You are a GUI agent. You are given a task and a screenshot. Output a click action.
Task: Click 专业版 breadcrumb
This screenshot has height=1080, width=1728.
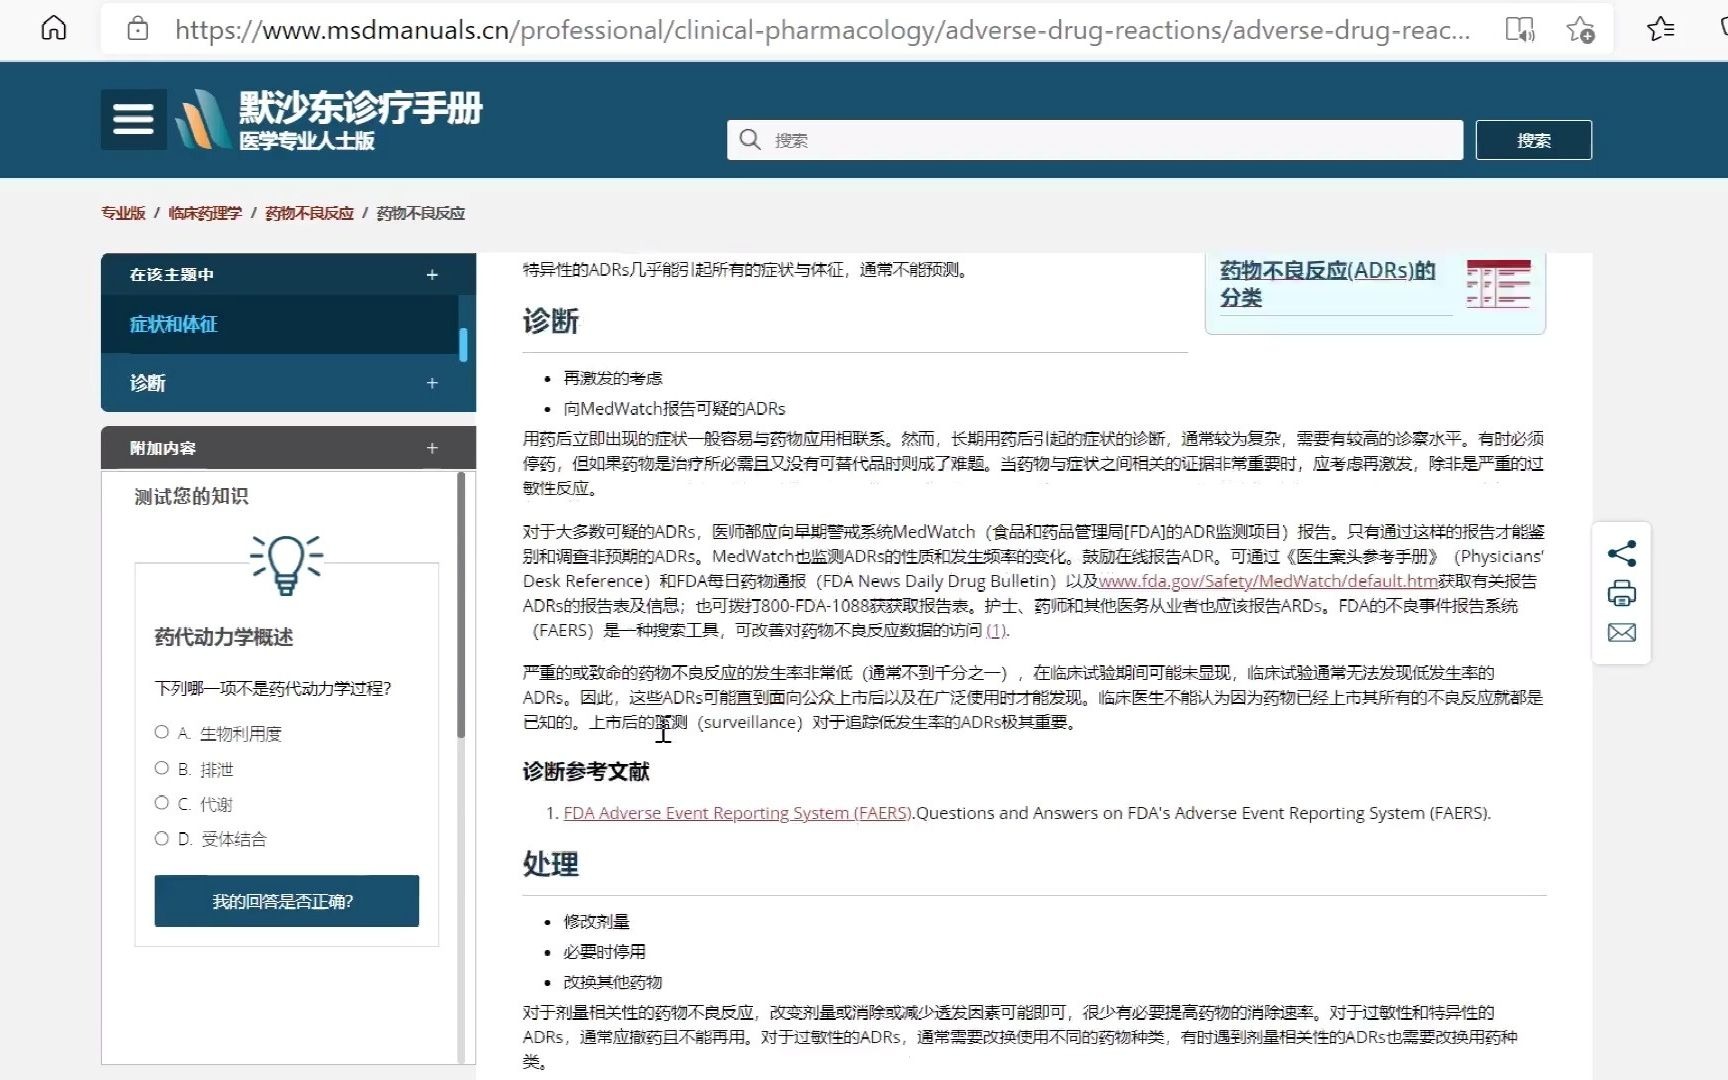(123, 213)
